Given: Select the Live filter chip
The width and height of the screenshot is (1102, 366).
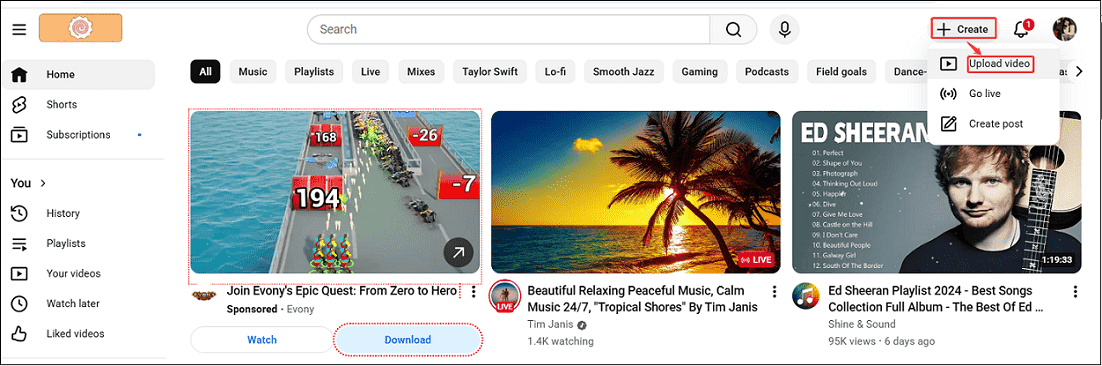Looking at the screenshot, I should point(370,72).
